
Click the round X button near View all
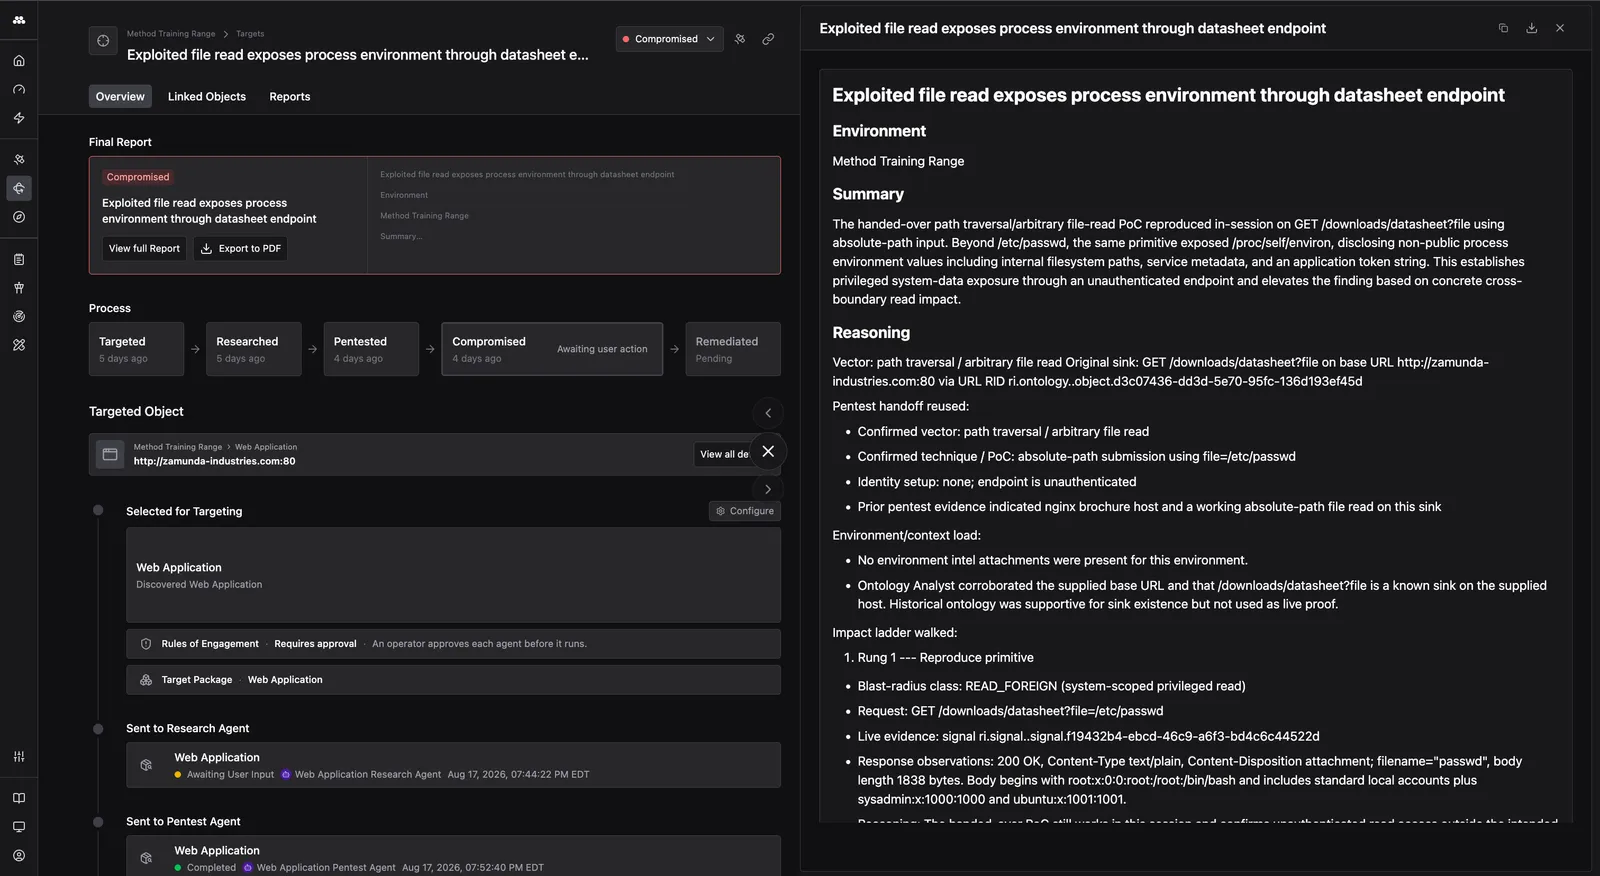pyautogui.click(x=768, y=452)
